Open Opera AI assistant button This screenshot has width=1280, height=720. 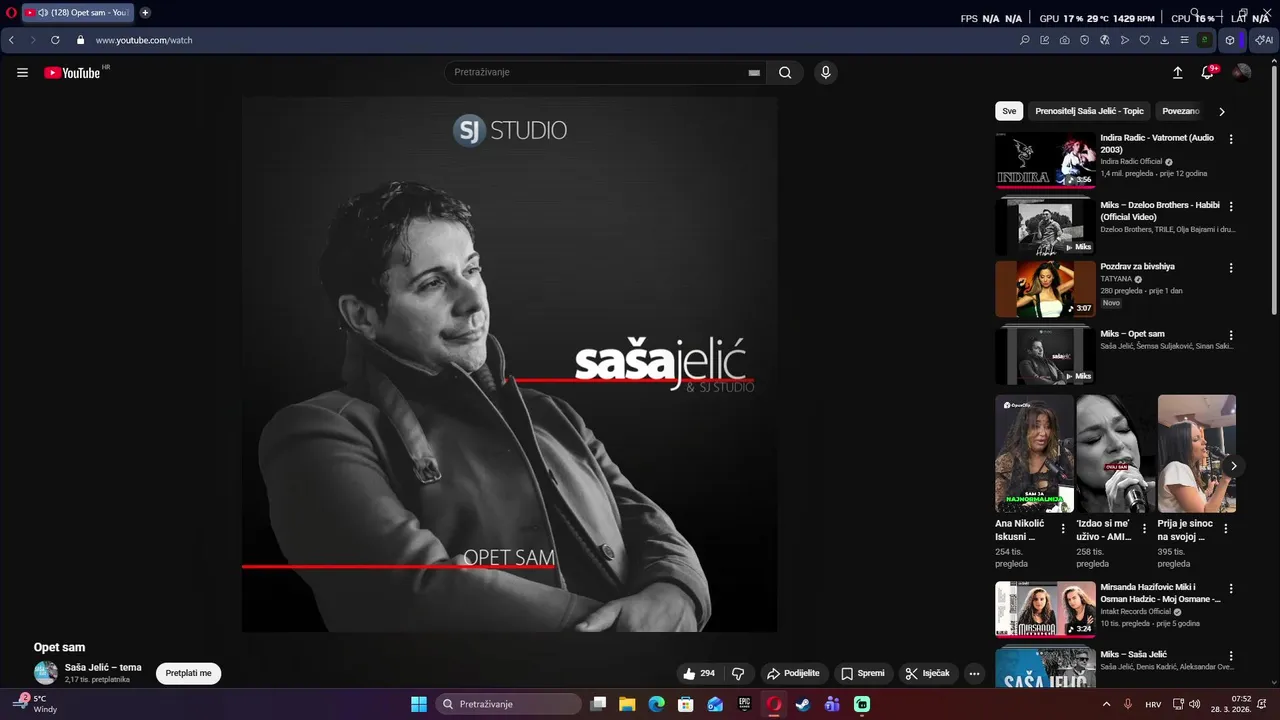[1263, 40]
